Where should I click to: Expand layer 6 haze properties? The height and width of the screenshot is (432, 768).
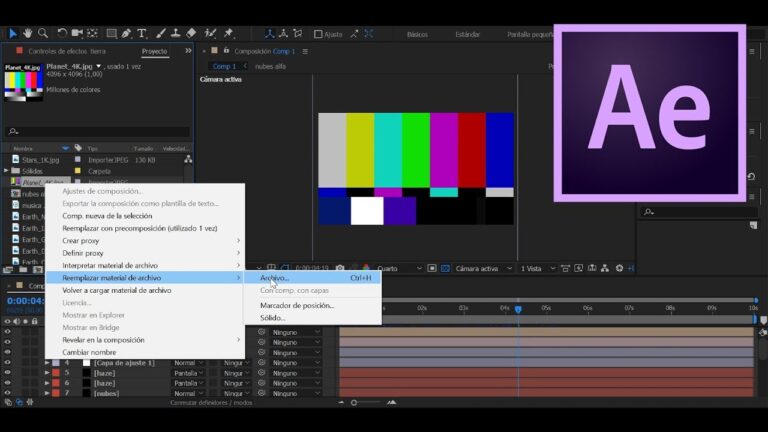pos(47,383)
